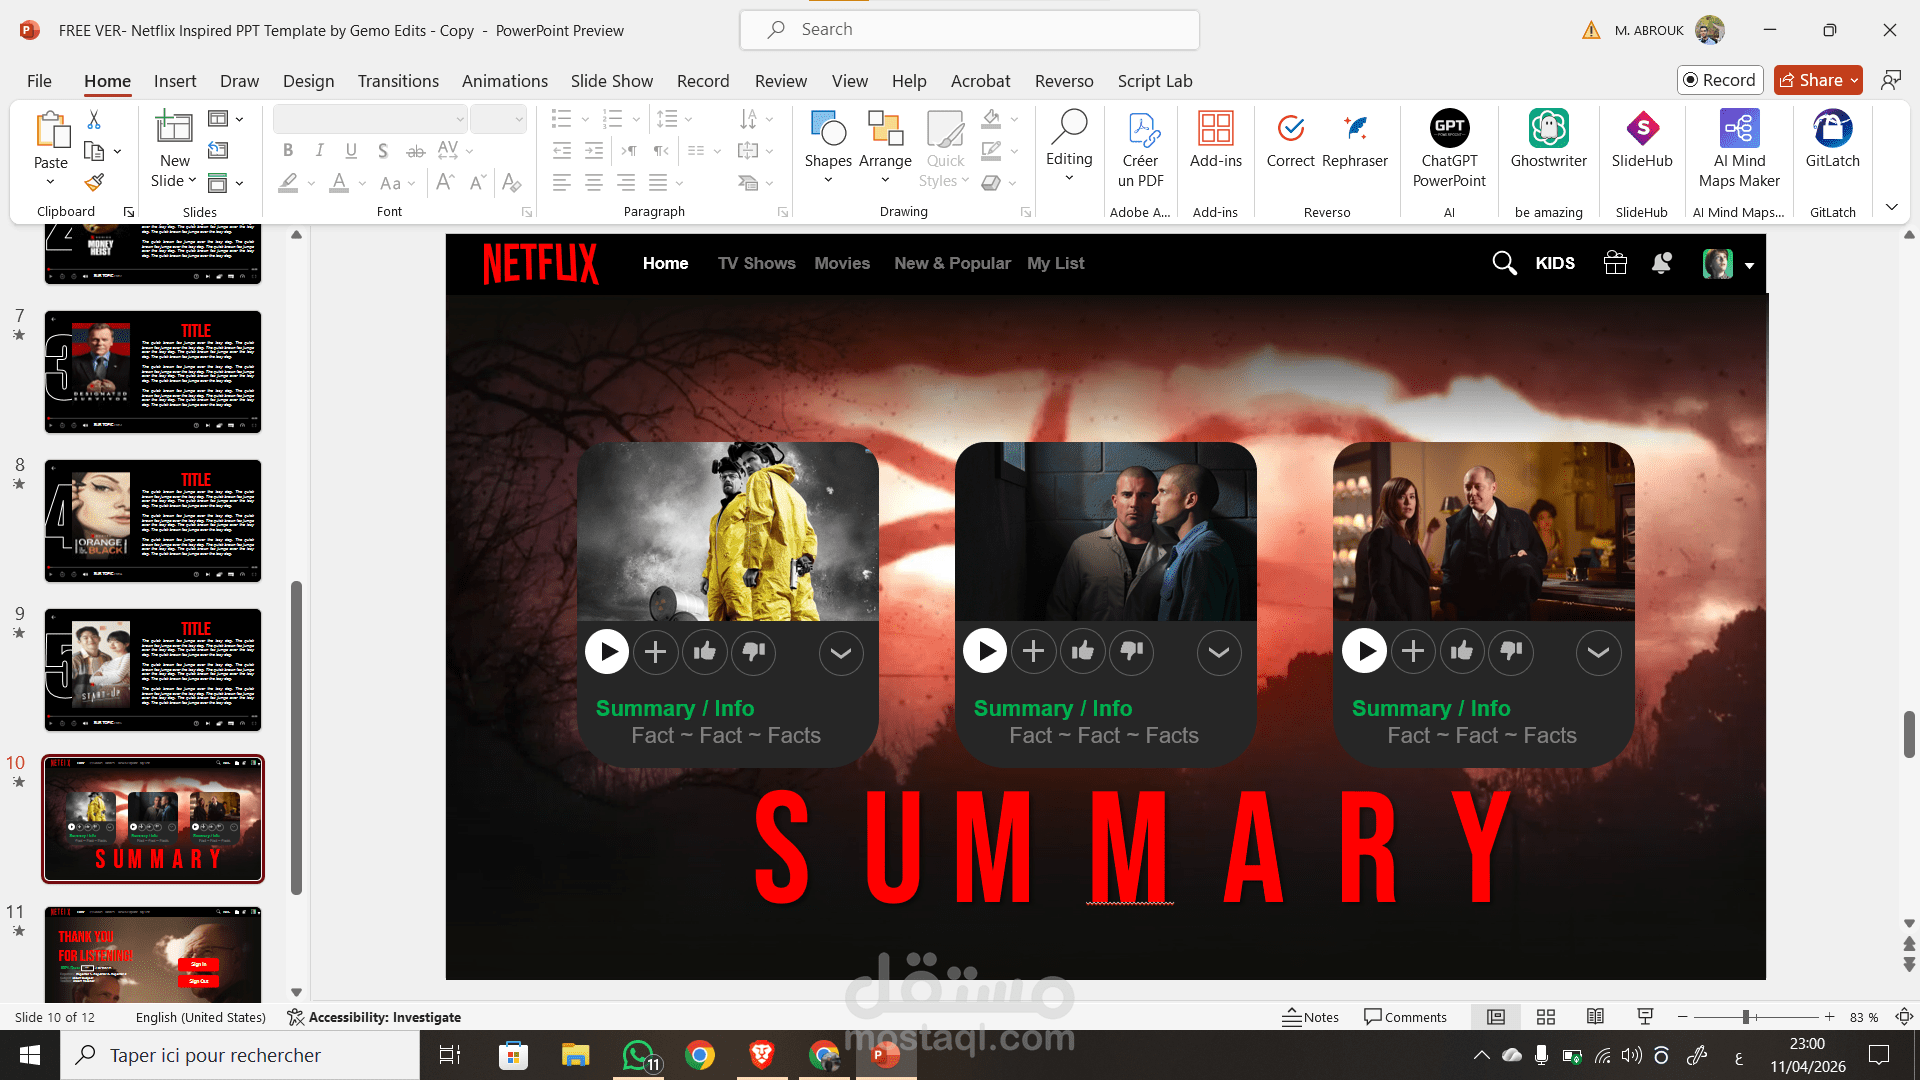Switch to the Animations tab

504,81
